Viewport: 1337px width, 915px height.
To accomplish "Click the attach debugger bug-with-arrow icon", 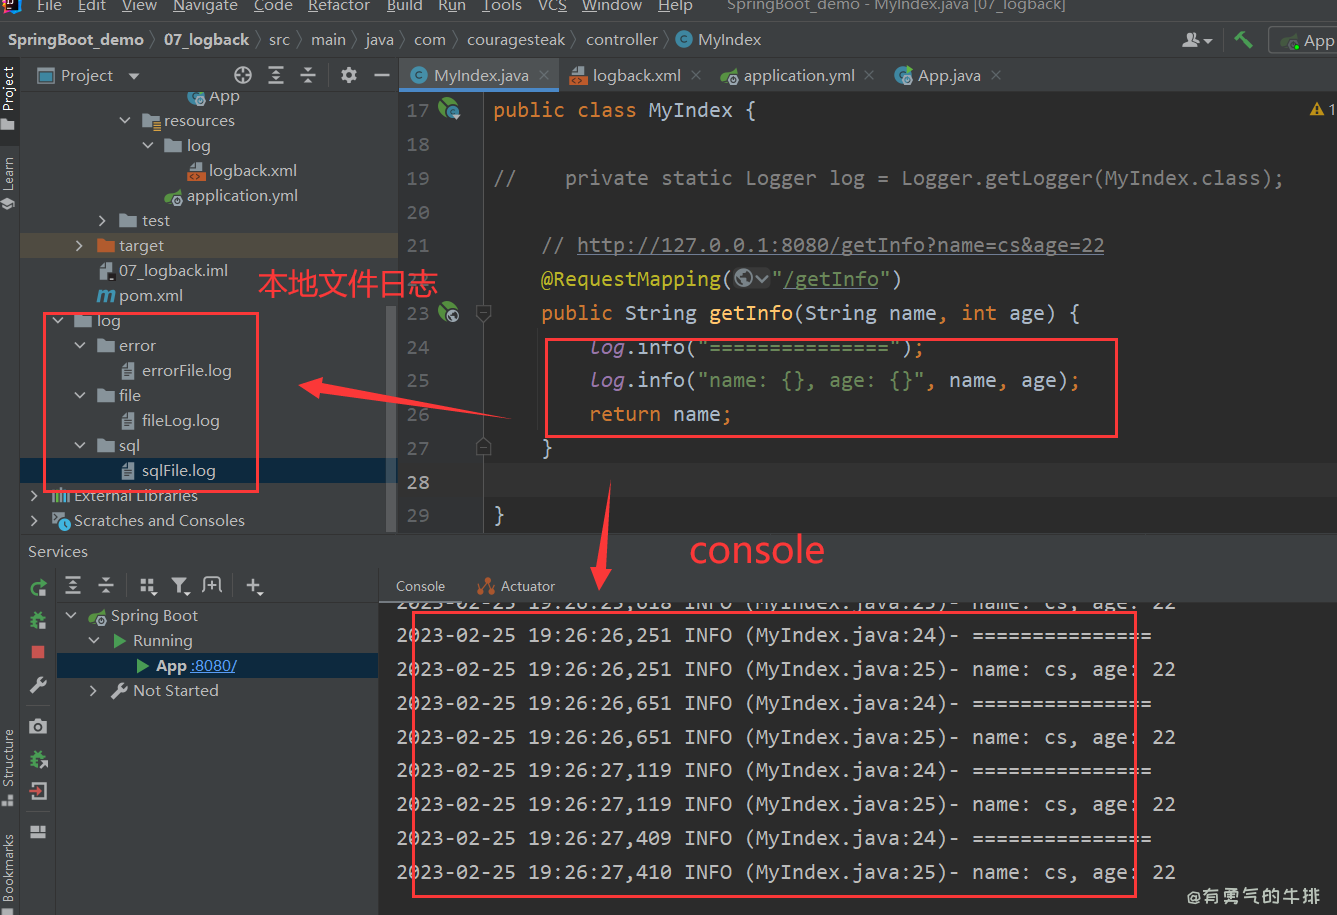I will 38,759.
